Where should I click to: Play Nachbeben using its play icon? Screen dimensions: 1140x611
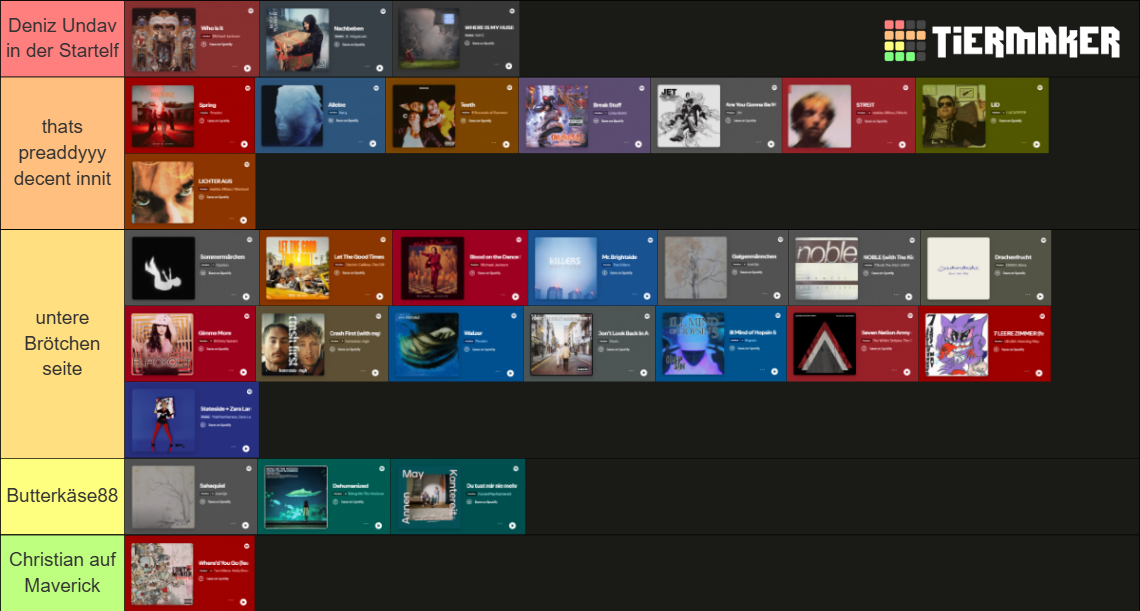click(380, 68)
